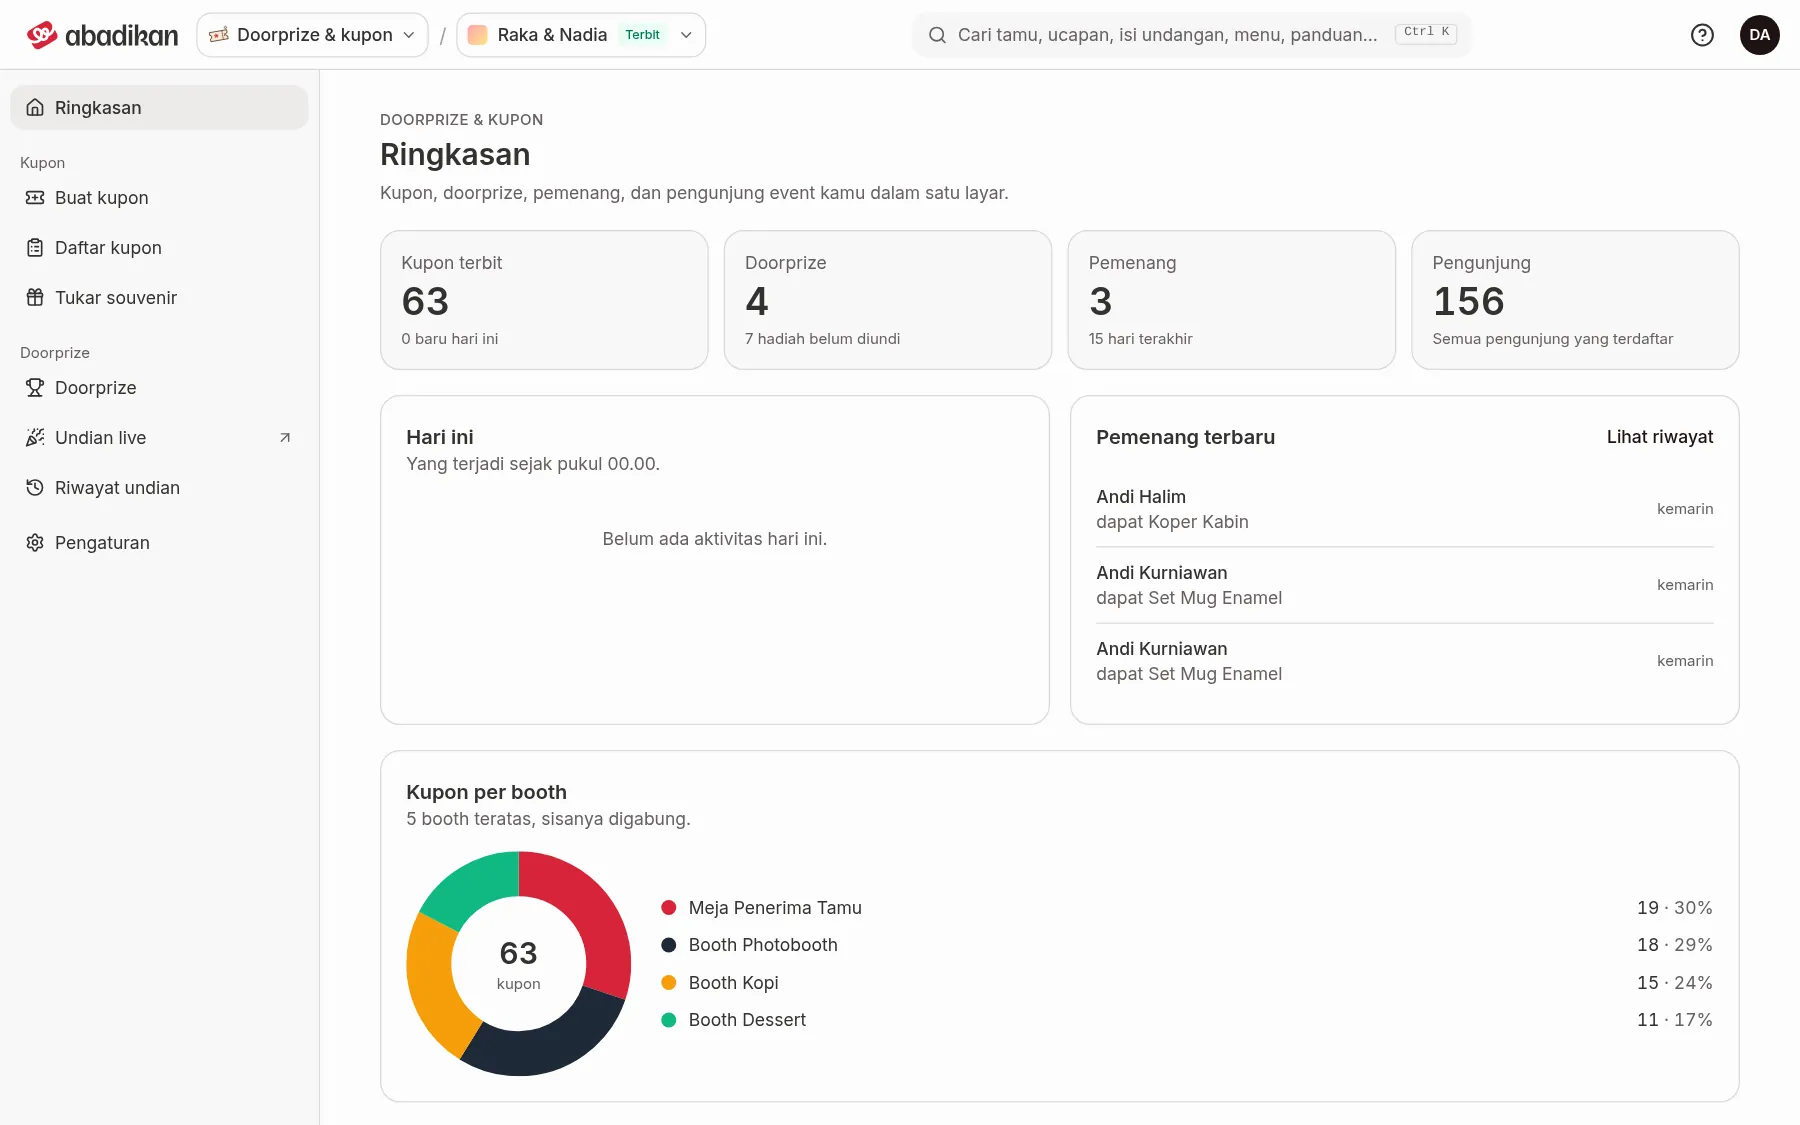Click the Lihat riwayat link
The height and width of the screenshot is (1125, 1800).
coord(1660,437)
